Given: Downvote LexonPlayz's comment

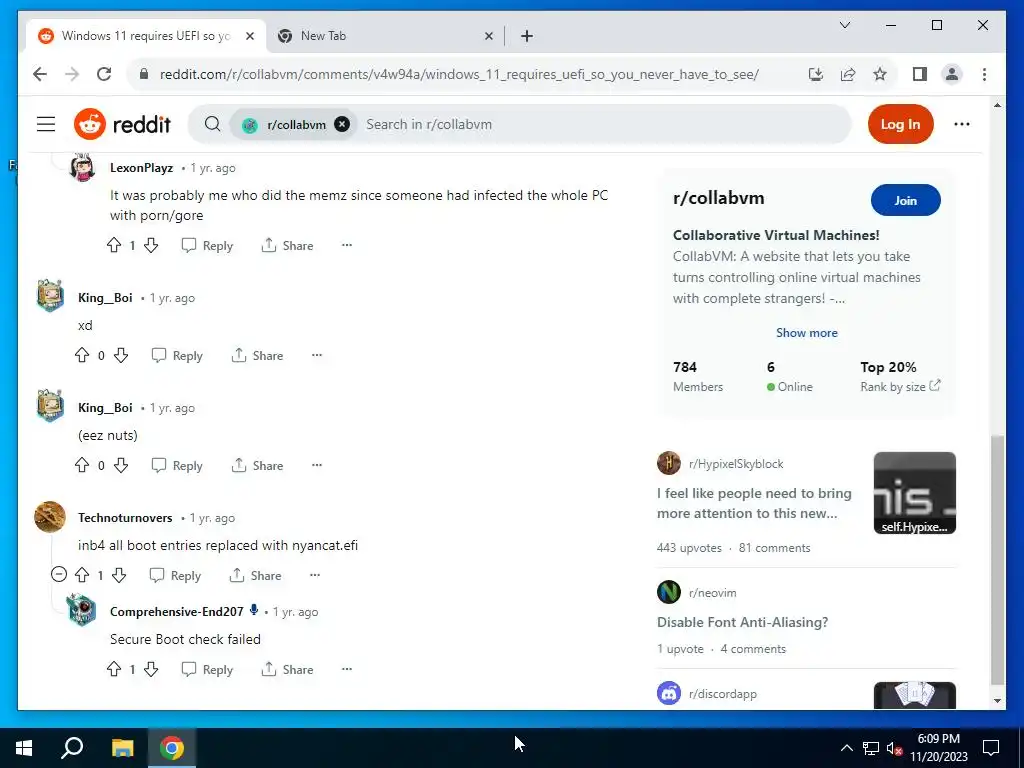Looking at the screenshot, I should (x=151, y=246).
